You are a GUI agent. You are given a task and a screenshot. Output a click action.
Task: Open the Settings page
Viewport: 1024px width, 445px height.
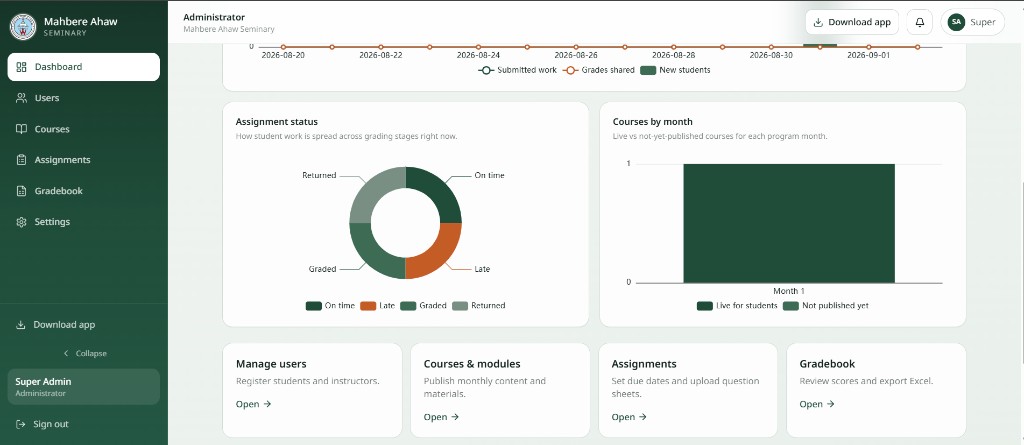[x=84, y=222]
